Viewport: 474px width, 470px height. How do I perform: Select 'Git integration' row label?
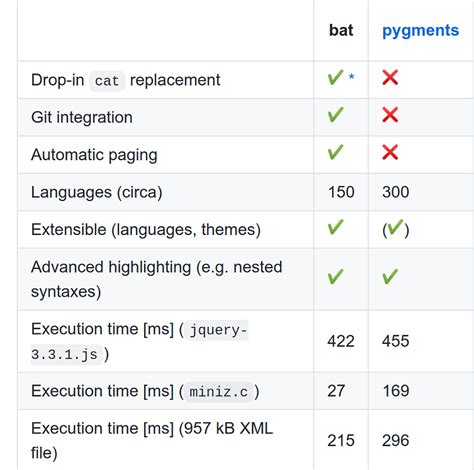click(x=82, y=118)
